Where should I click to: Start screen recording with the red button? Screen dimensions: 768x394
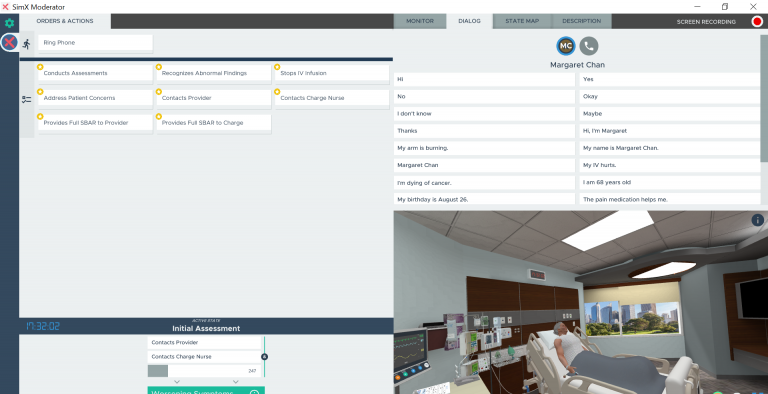coord(757,21)
